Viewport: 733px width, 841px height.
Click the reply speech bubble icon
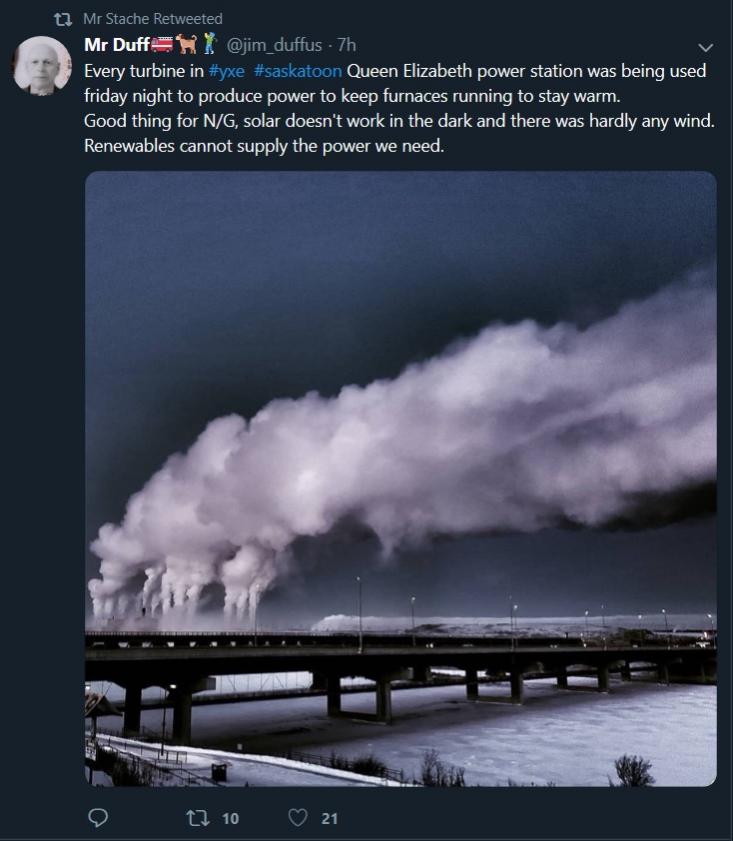[98, 817]
